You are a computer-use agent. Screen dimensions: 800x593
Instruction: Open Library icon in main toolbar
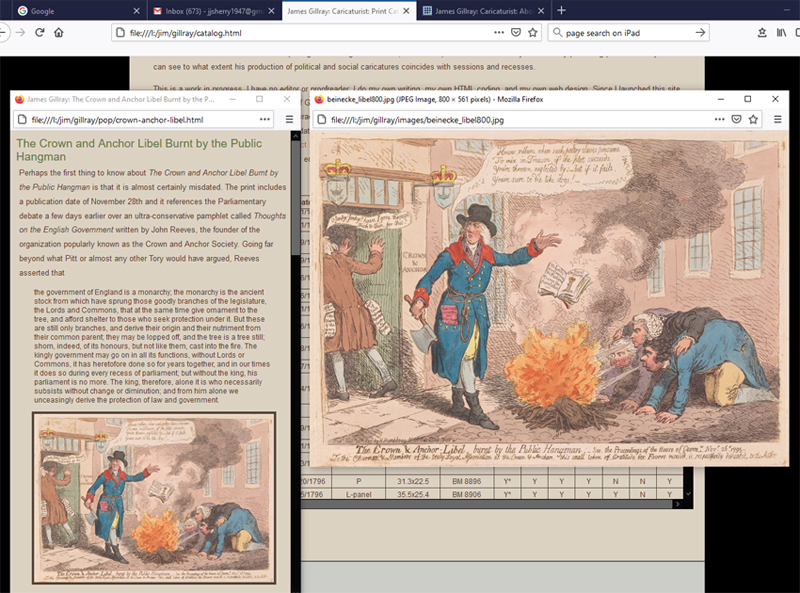click(780, 32)
